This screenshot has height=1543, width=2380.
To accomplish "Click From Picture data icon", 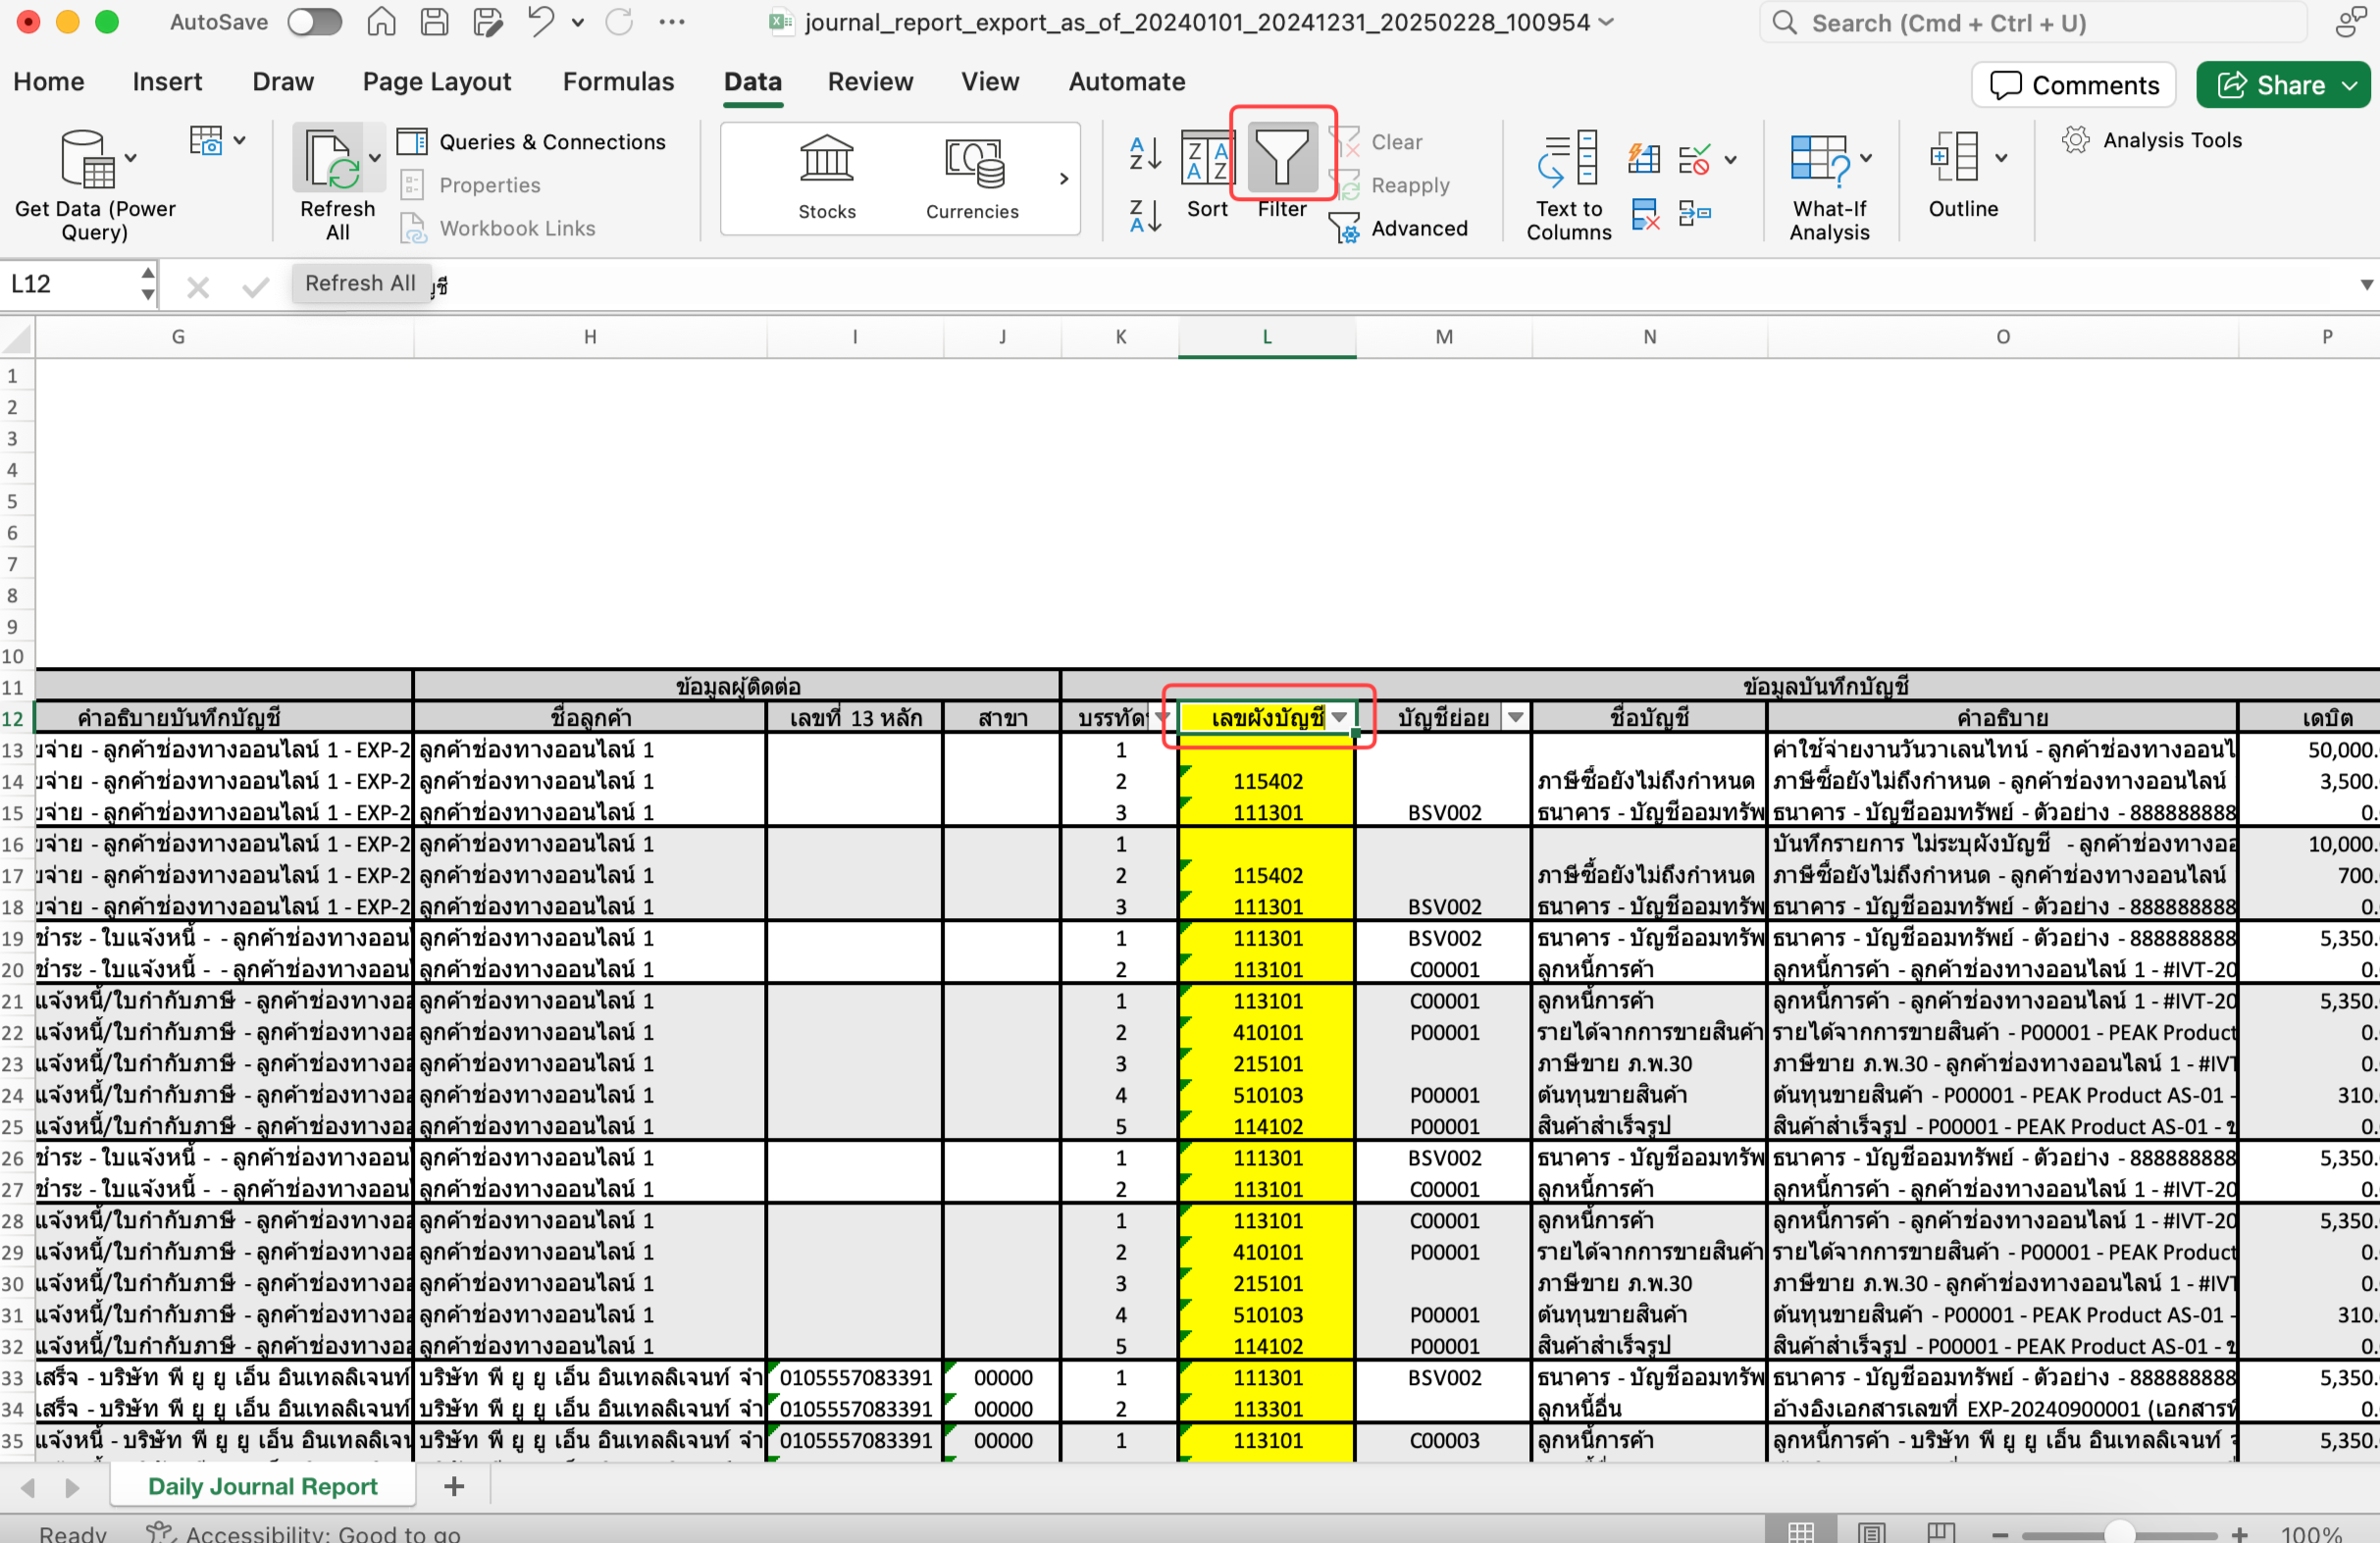I will [x=206, y=141].
